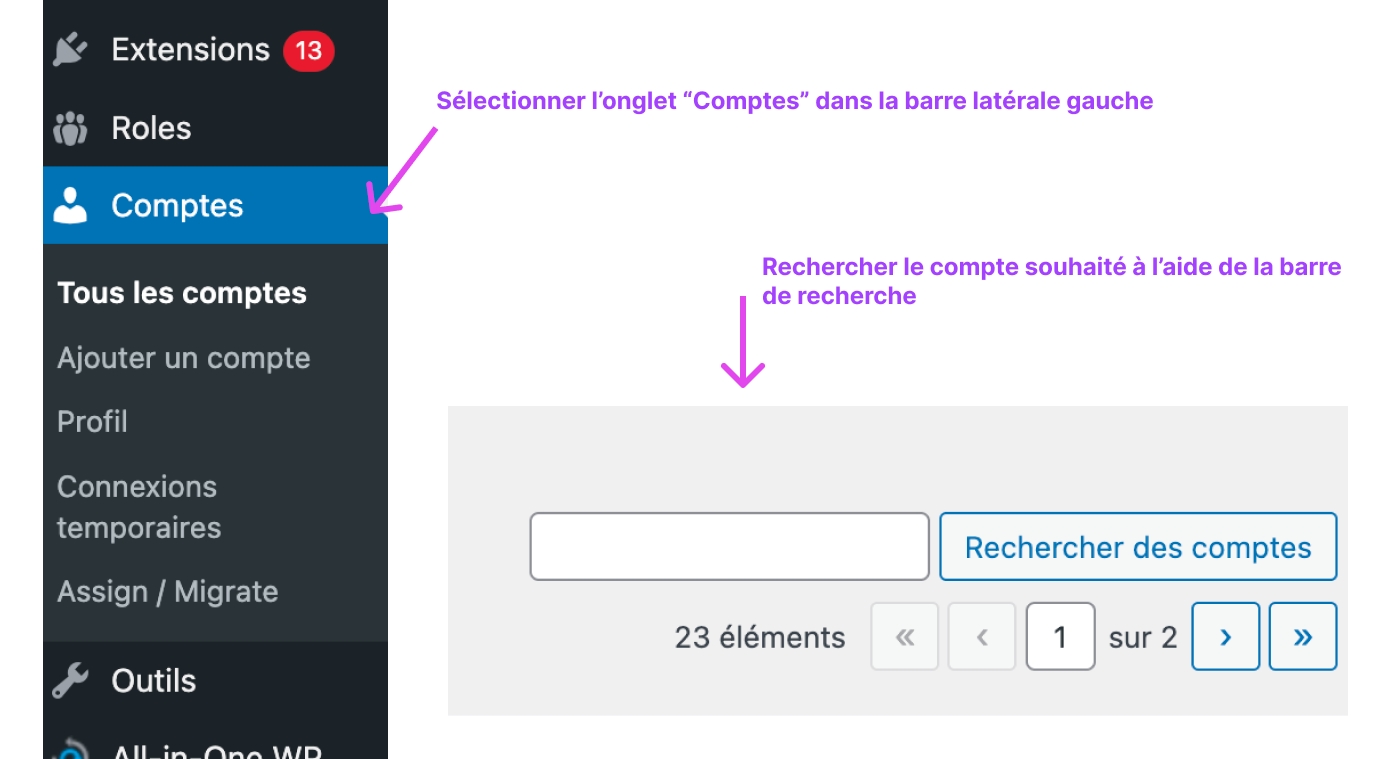Open the Profil submenu link

click(92, 422)
